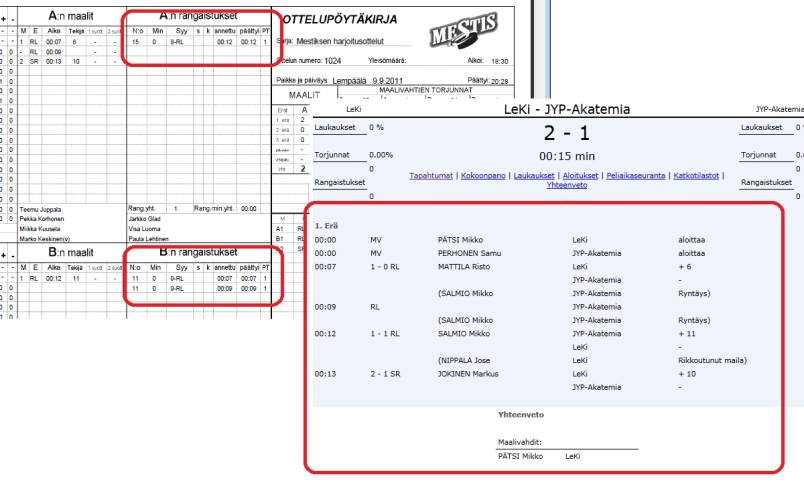This screenshot has height=491, width=804.
Task: Click the 20:28 end time
Action: [x=499, y=81]
